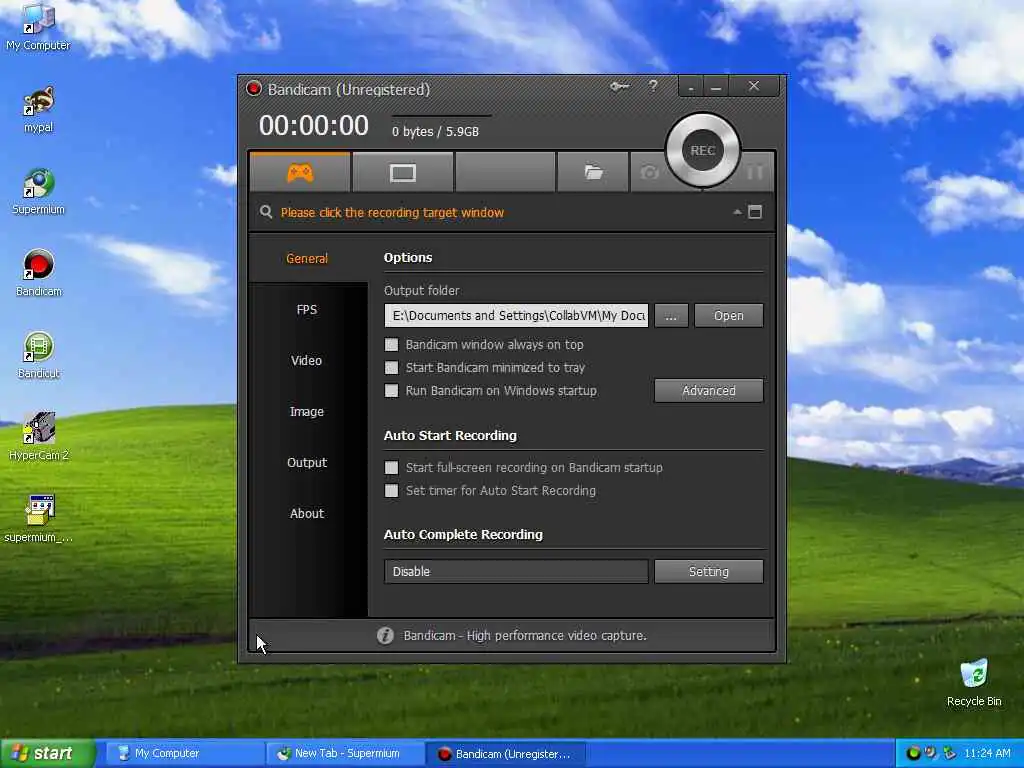Click the camera screenshot capture icon
Screen dimensions: 1024x768
[649, 172]
